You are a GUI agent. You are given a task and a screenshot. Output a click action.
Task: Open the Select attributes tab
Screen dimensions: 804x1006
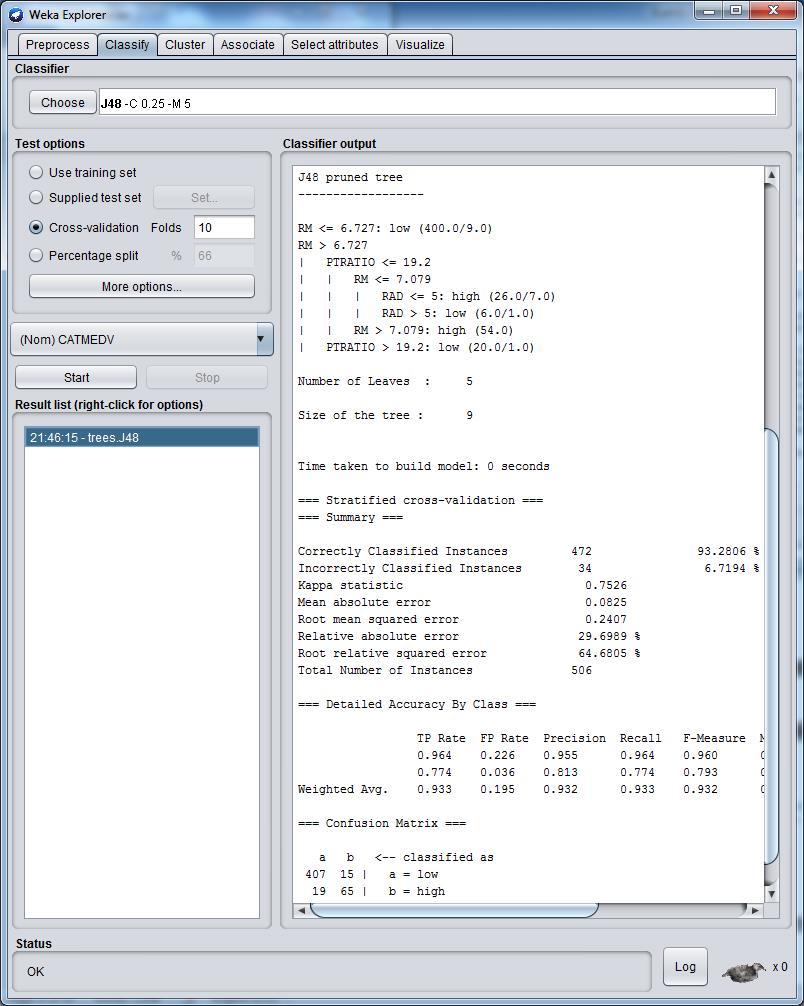pyautogui.click(x=334, y=44)
